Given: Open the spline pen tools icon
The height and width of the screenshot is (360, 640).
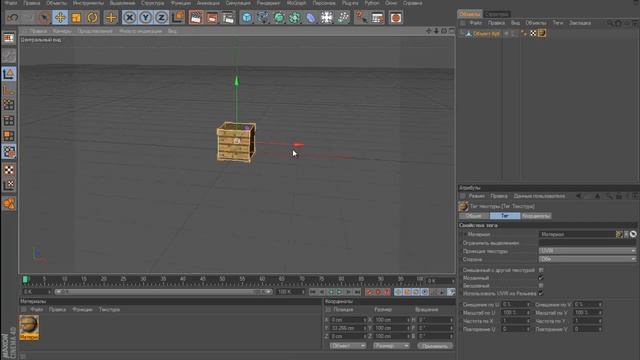Looking at the screenshot, I should [x=263, y=18].
